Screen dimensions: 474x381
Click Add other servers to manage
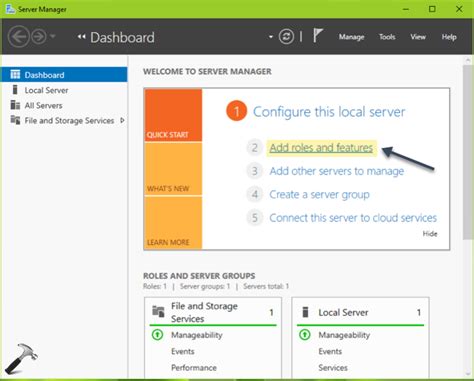[337, 171]
